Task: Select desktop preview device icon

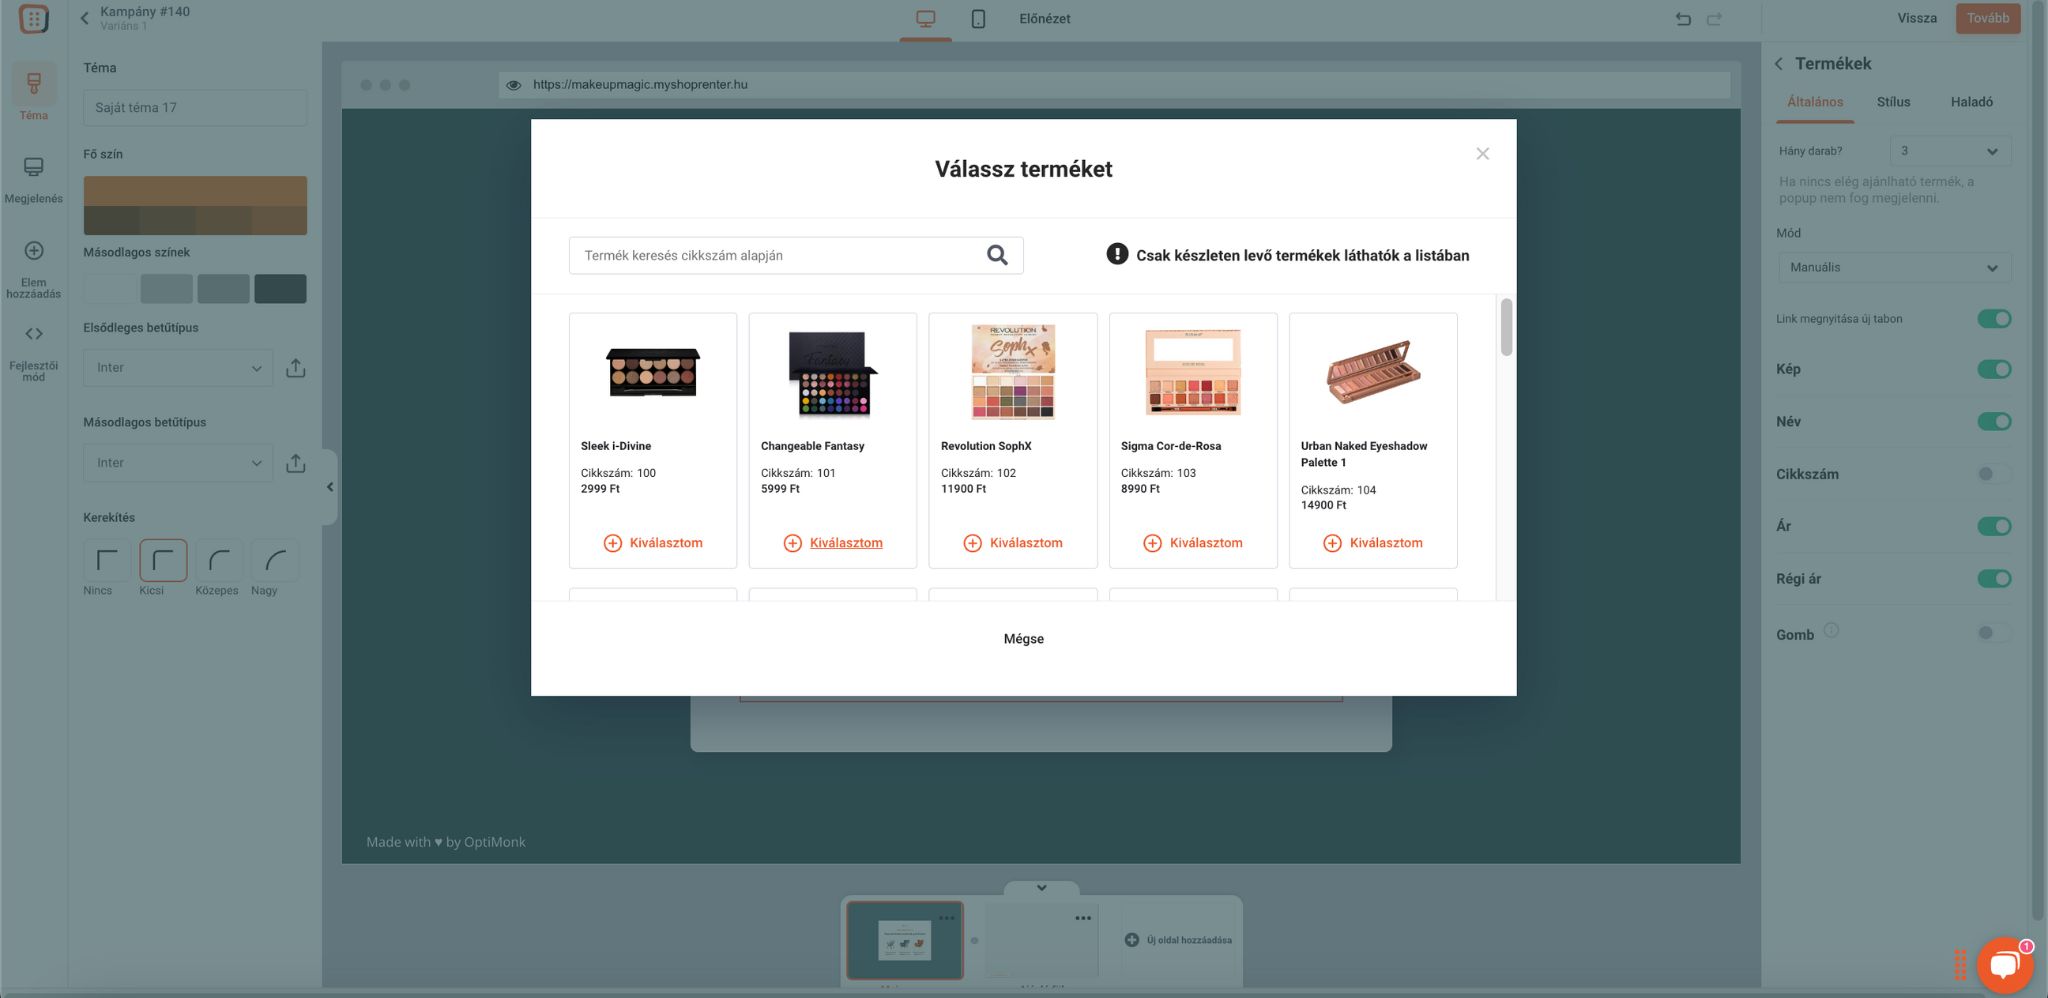Action: (926, 19)
